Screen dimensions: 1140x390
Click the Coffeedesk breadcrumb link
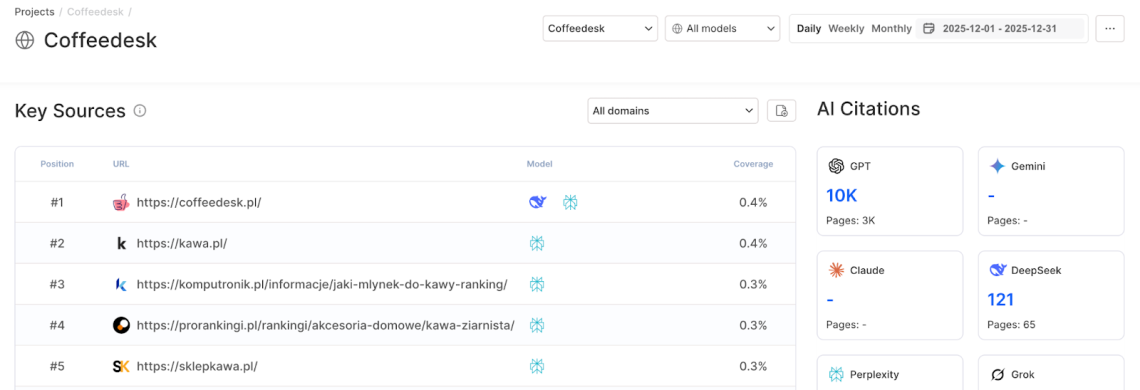tap(95, 12)
